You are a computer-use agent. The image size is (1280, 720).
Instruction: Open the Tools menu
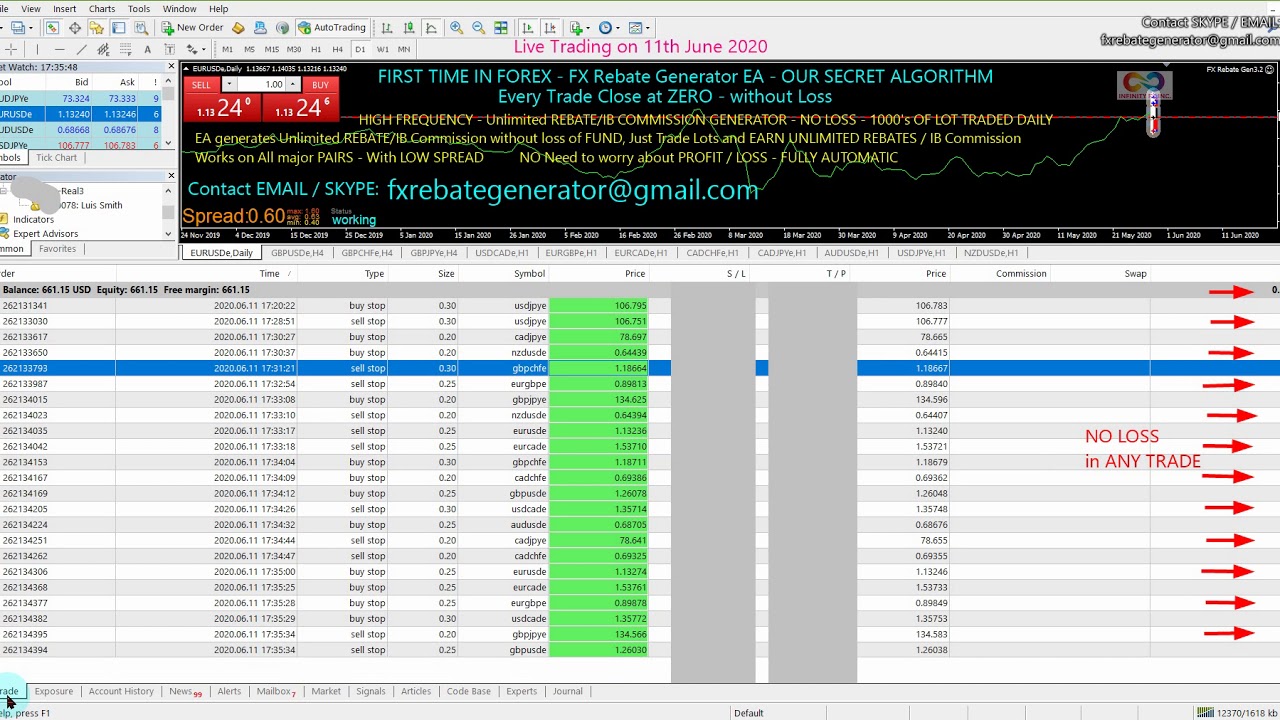click(138, 9)
